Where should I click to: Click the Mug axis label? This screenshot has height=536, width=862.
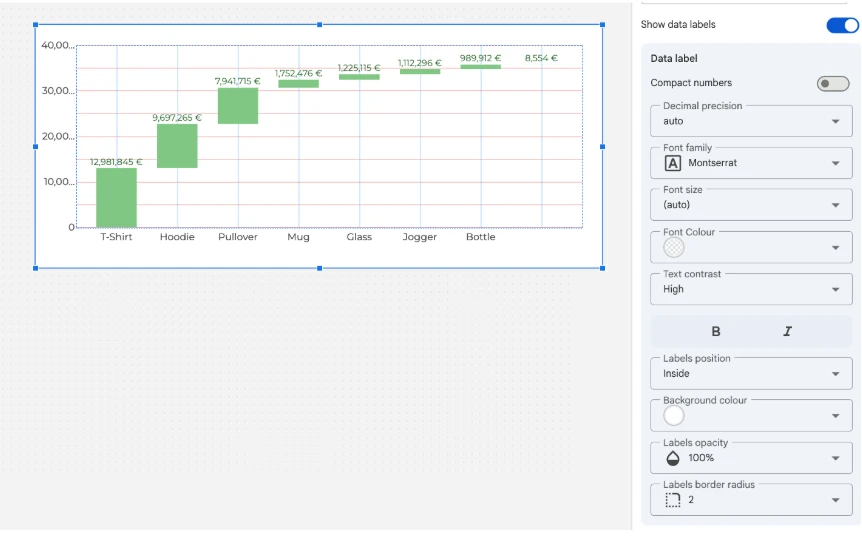pyautogui.click(x=299, y=237)
